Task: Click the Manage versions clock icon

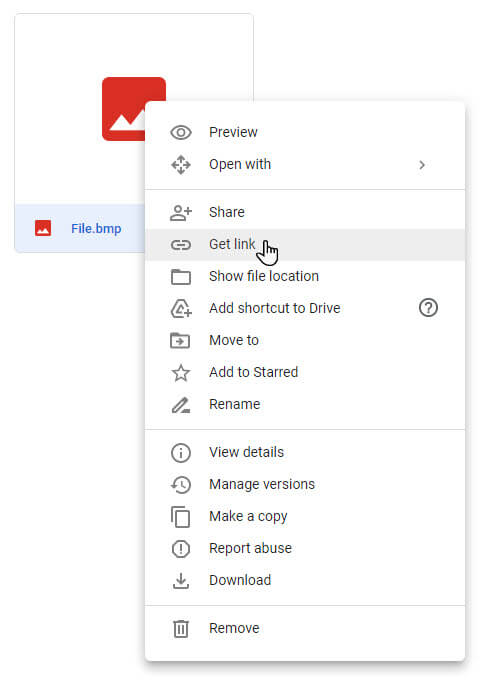Action: pyautogui.click(x=181, y=485)
